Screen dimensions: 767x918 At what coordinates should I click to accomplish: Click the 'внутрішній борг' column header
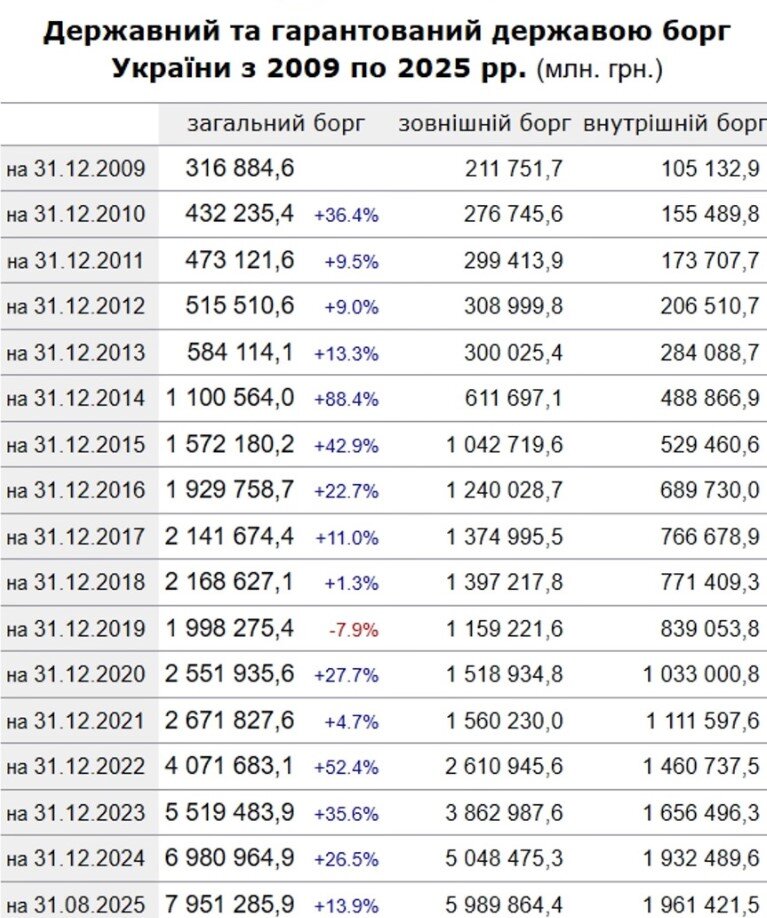pyautogui.click(x=674, y=124)
